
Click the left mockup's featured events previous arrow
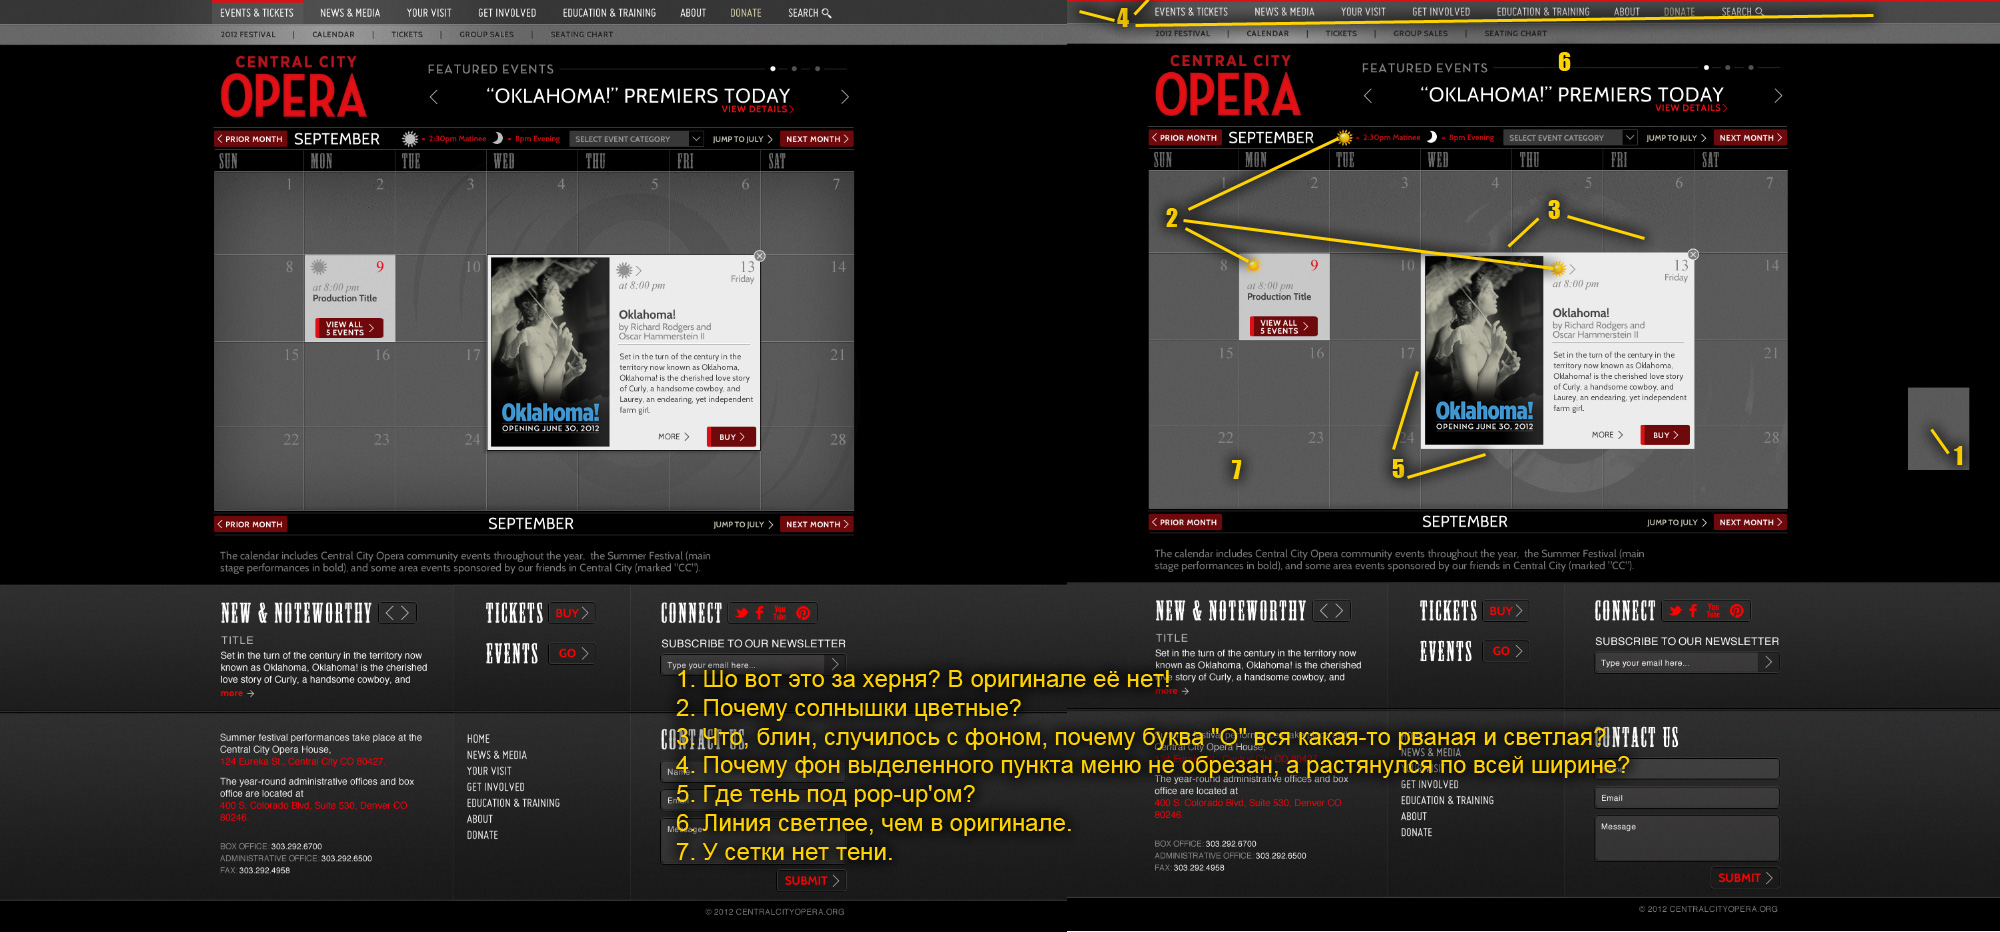point(434,97)
